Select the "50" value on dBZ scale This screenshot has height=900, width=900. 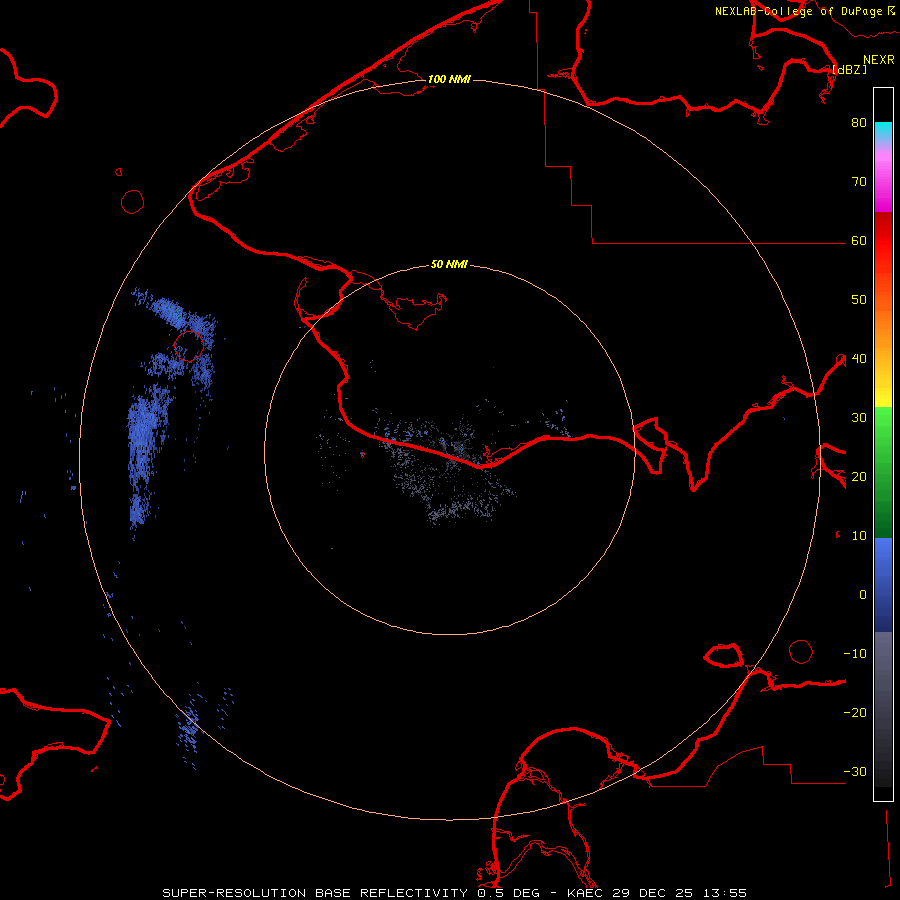[859, 300]
